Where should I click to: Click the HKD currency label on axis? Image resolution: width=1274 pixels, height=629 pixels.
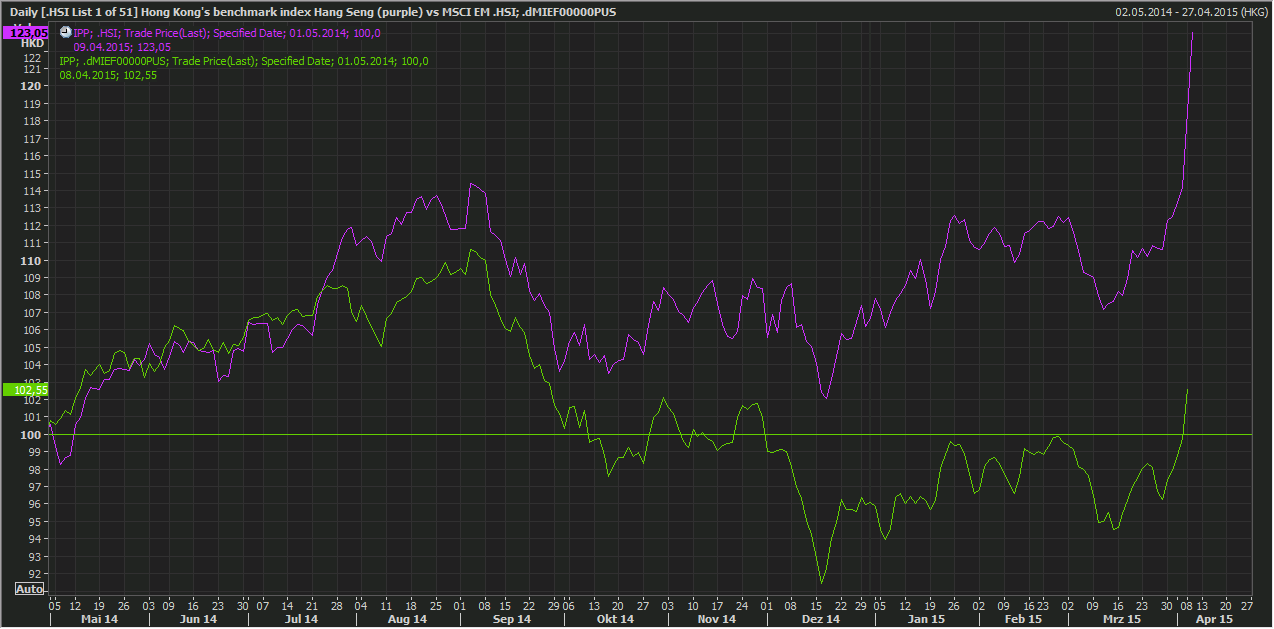coord(33,44)
